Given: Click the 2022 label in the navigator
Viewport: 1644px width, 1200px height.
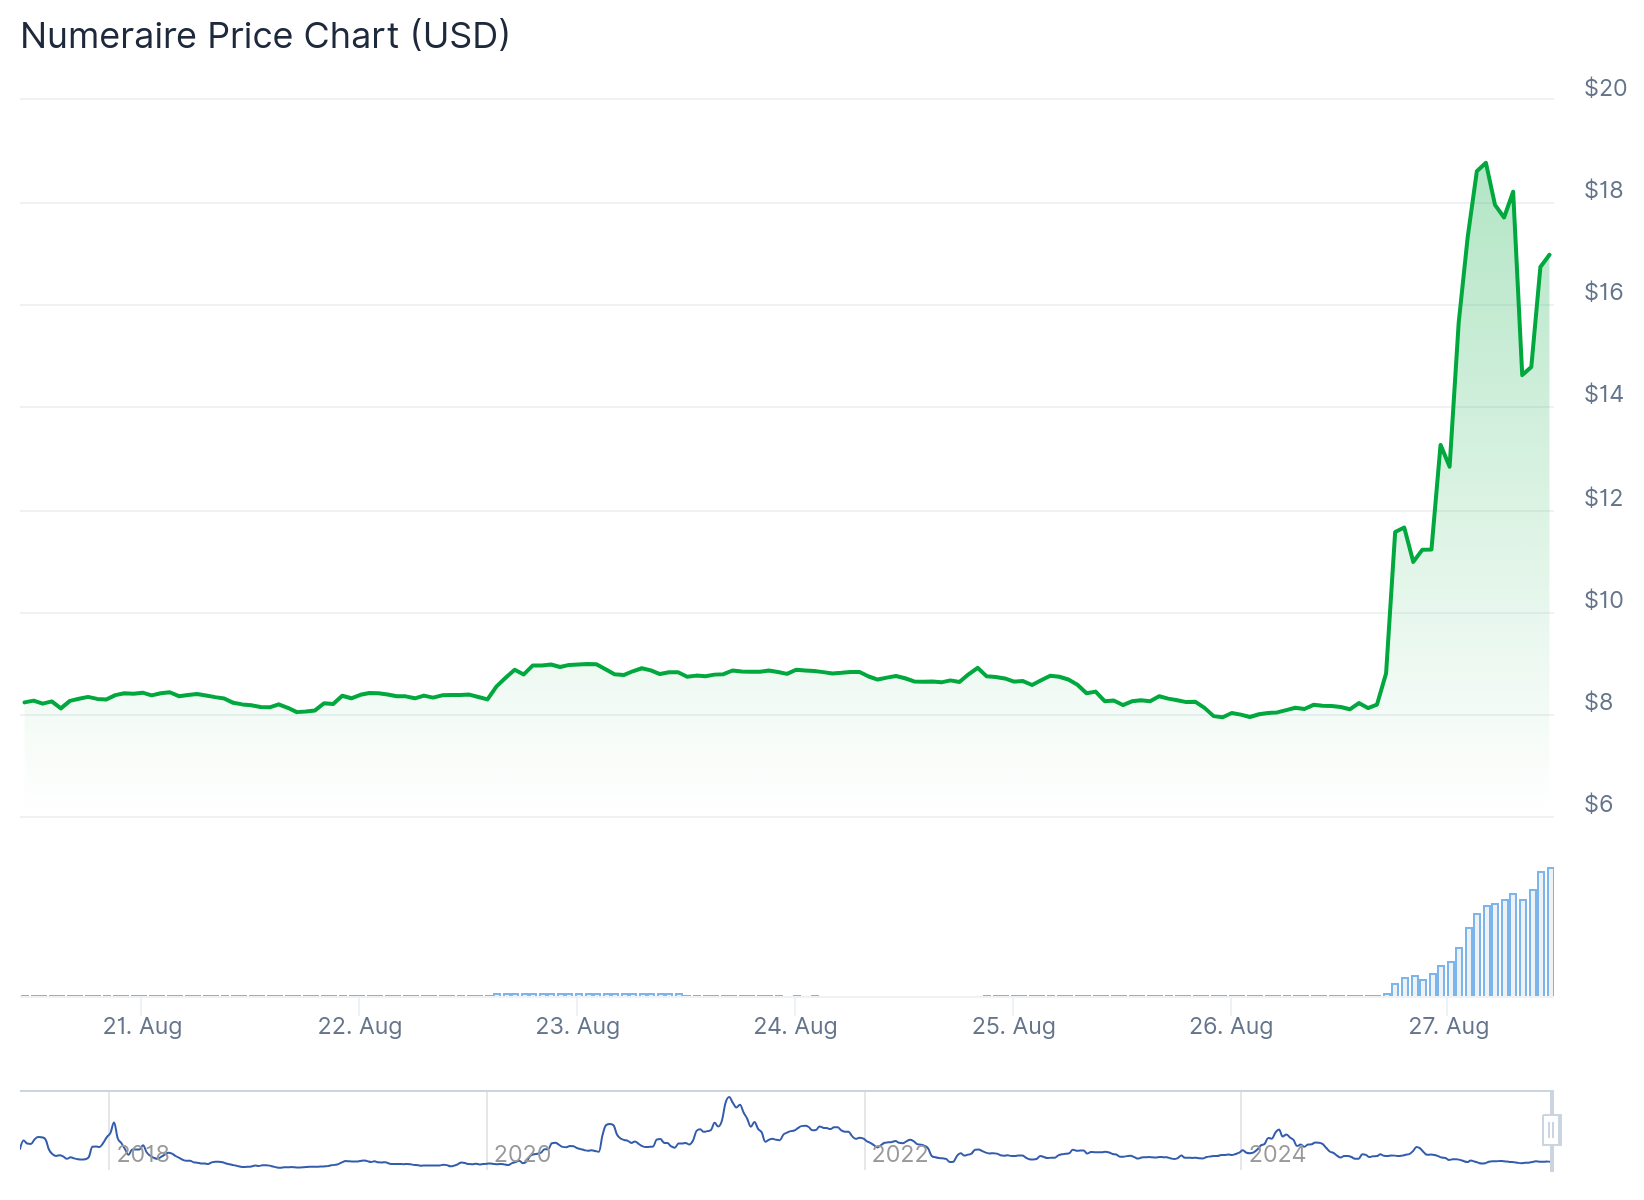Looking at the screenshot, I should pos(900,1154).
